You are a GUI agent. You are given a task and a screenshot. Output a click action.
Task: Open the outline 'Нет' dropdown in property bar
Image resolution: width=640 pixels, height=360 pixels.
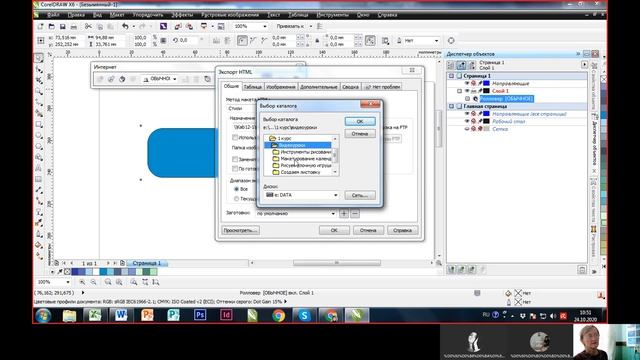(x=436, y=41)
